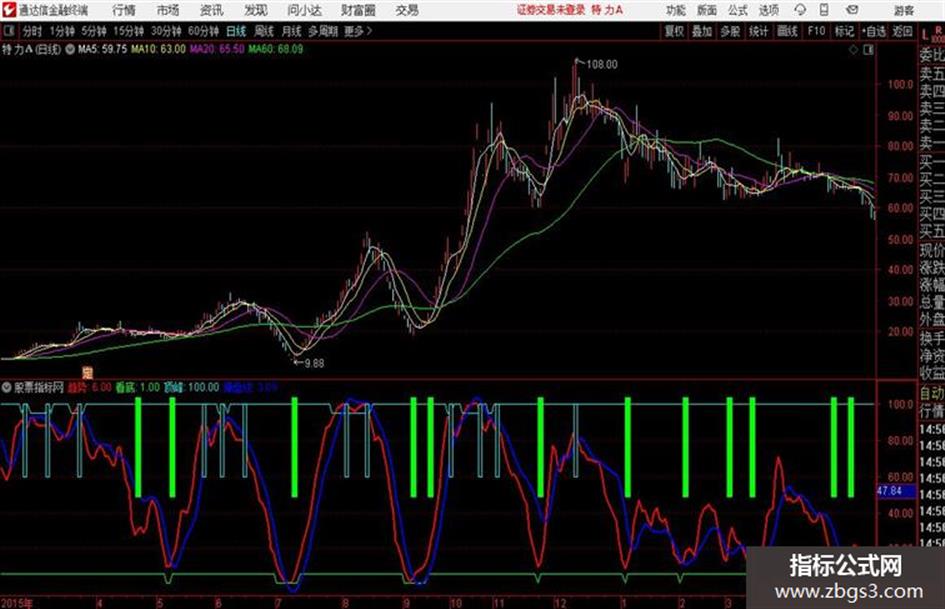Click the 统计 toolbar button
Viewport: 945px width, 609px height.
tap(758, 31)
